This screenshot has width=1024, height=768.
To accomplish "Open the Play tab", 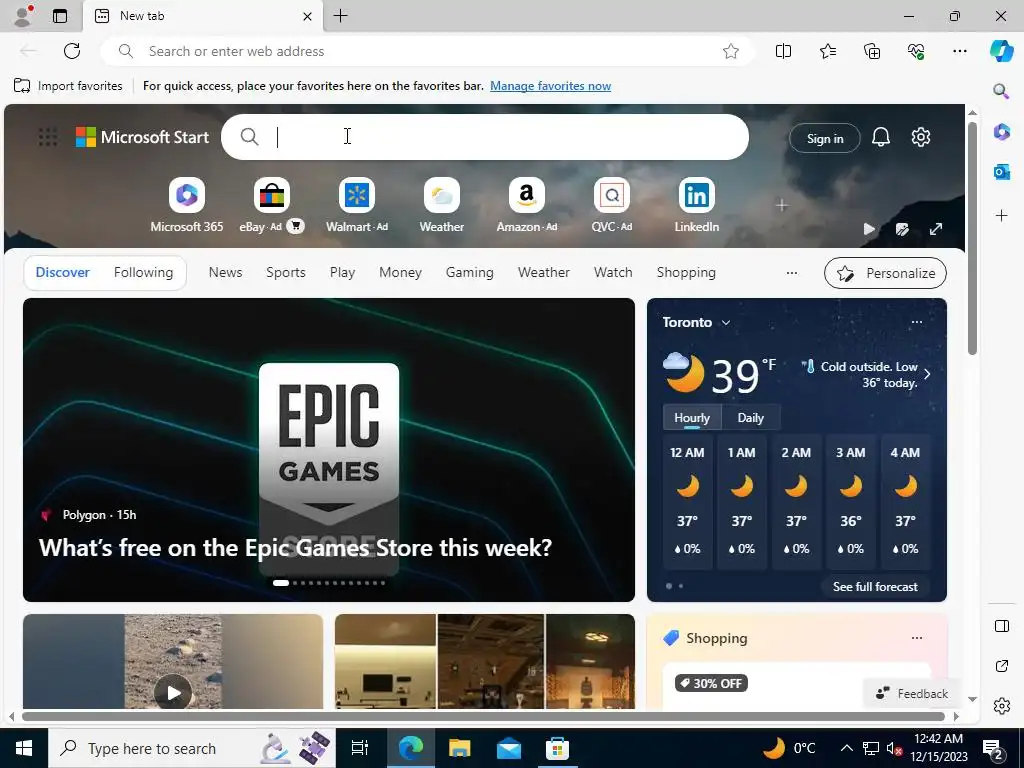I will point(342,272).
